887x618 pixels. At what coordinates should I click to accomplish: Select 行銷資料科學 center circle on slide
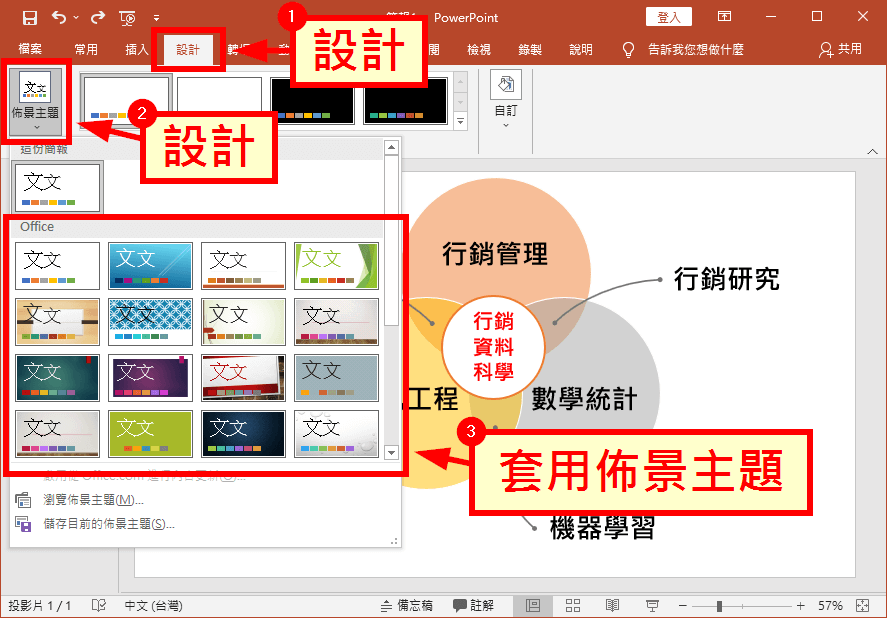(x=493, y=346)
